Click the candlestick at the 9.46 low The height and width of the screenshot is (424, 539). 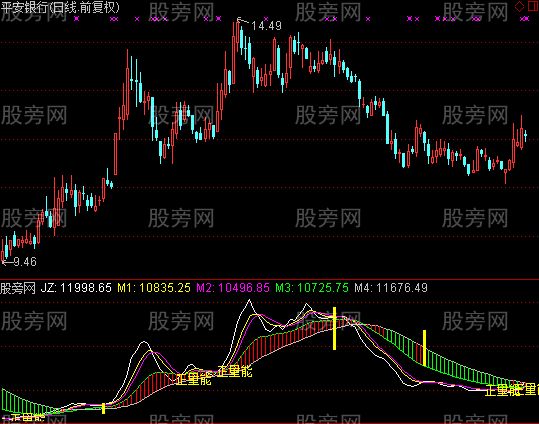click(x=3, y=251)
